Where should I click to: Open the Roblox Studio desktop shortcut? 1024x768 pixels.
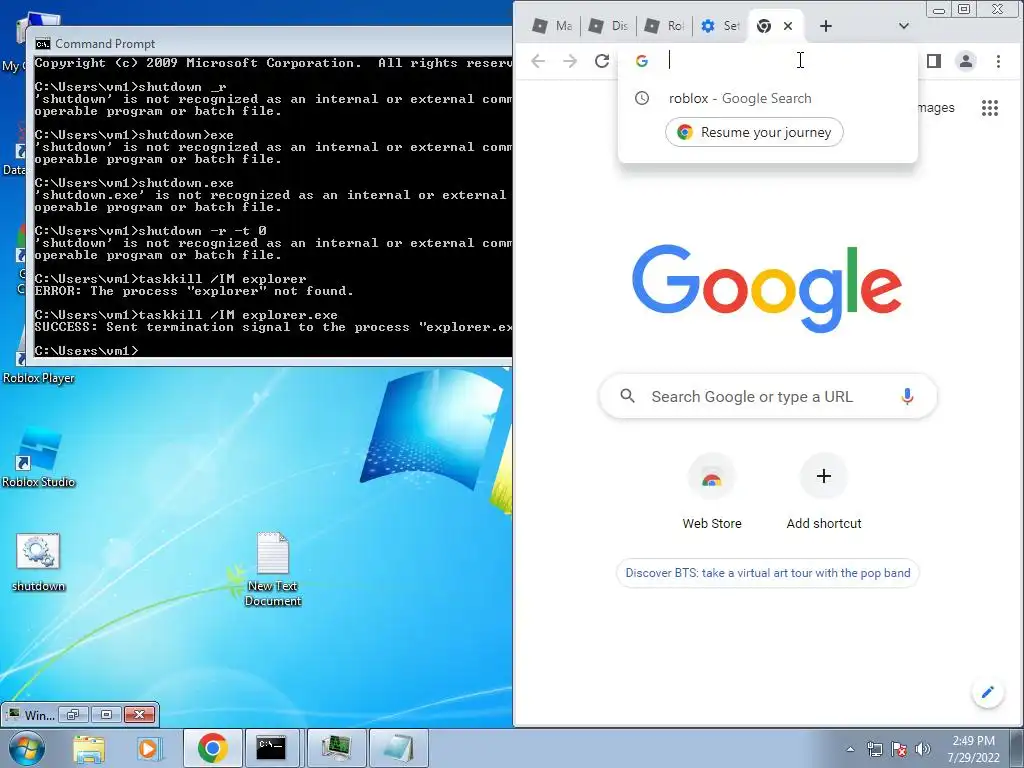(39, 457)
